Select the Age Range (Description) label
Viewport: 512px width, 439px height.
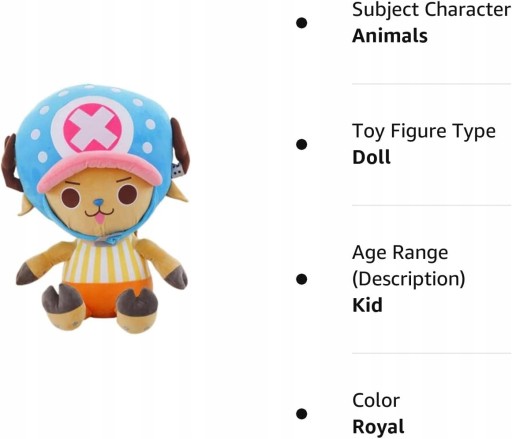point(409,265)
